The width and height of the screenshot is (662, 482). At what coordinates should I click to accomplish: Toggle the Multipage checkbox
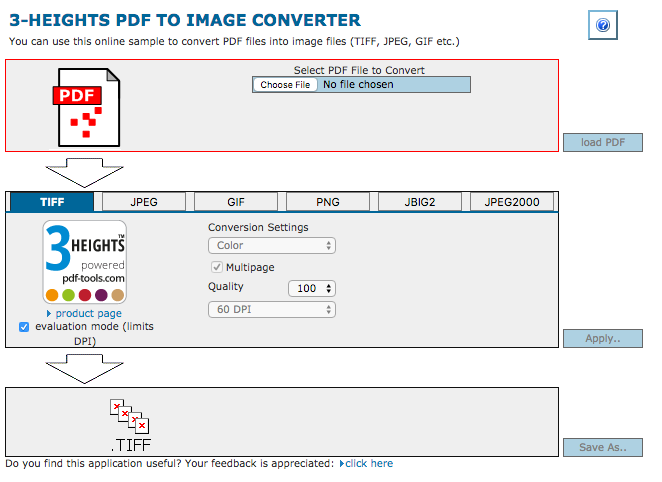point(217,267)
